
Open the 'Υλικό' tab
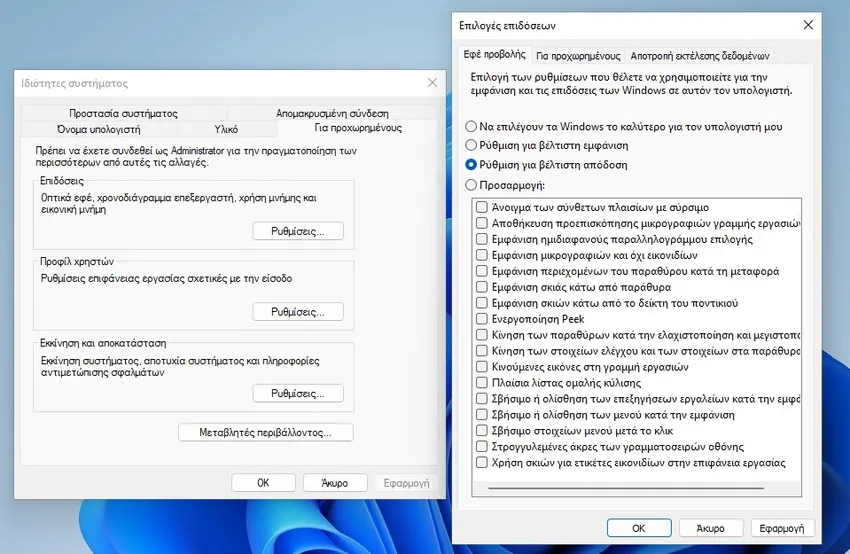226,129
